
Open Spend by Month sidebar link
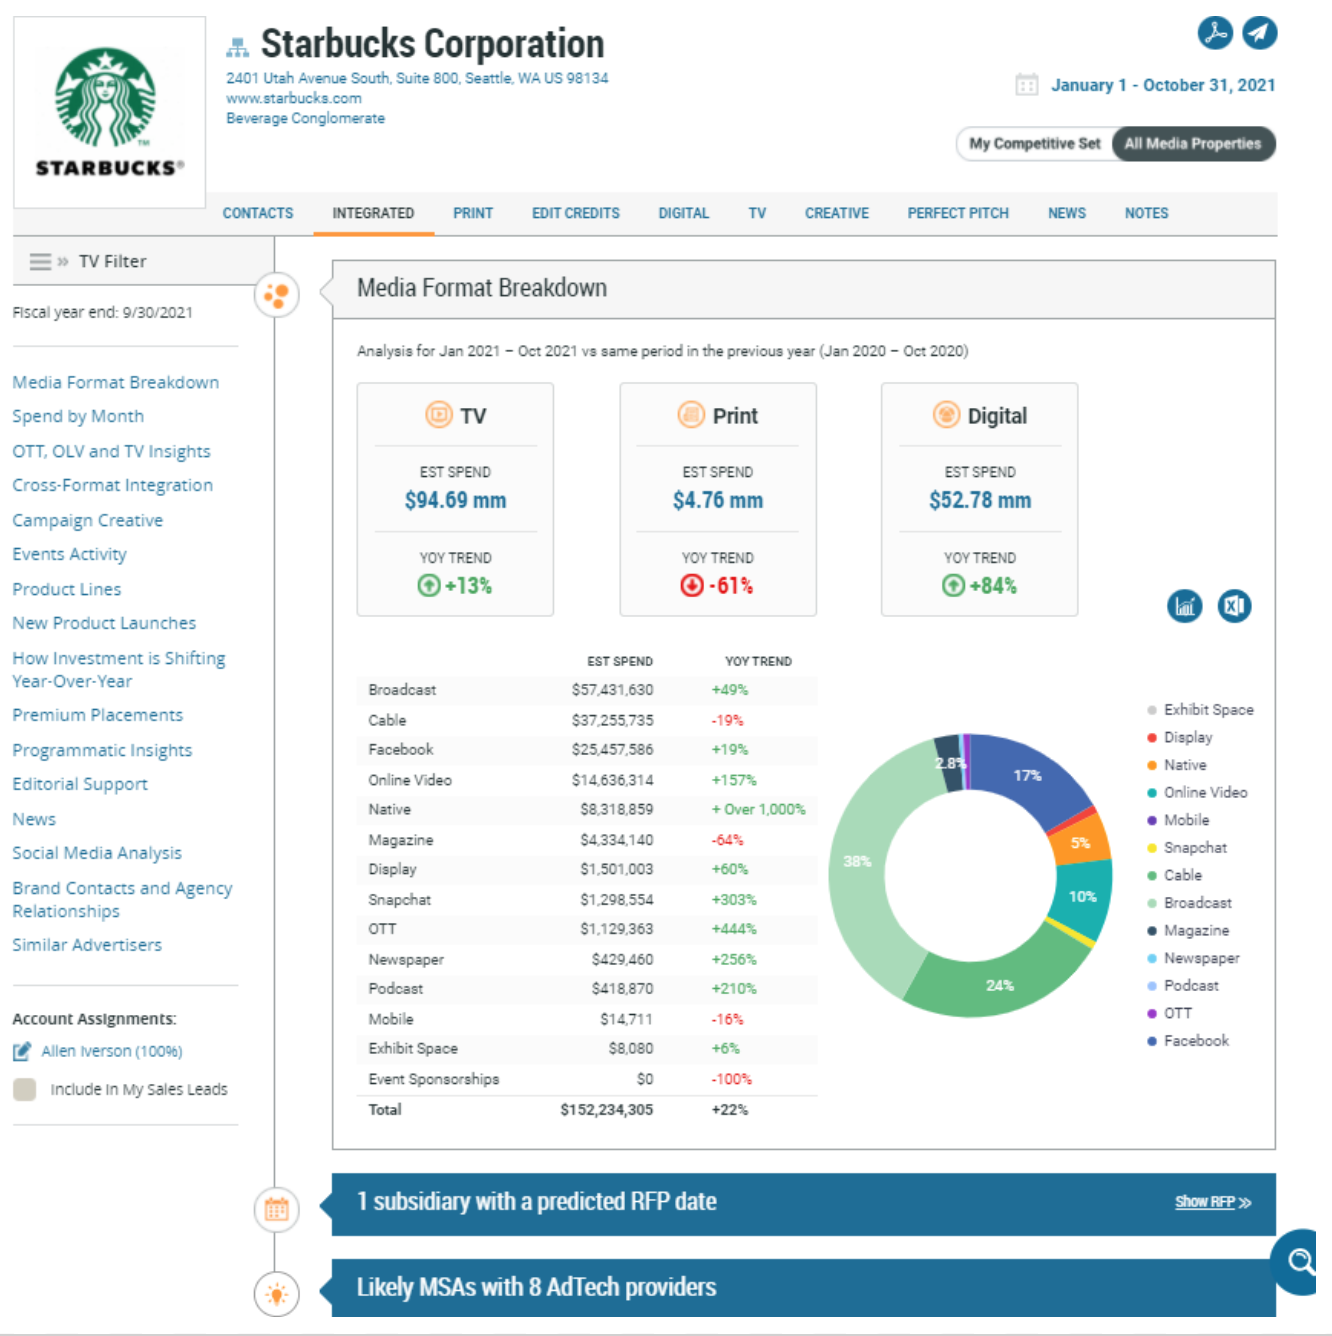click(78, 416)
